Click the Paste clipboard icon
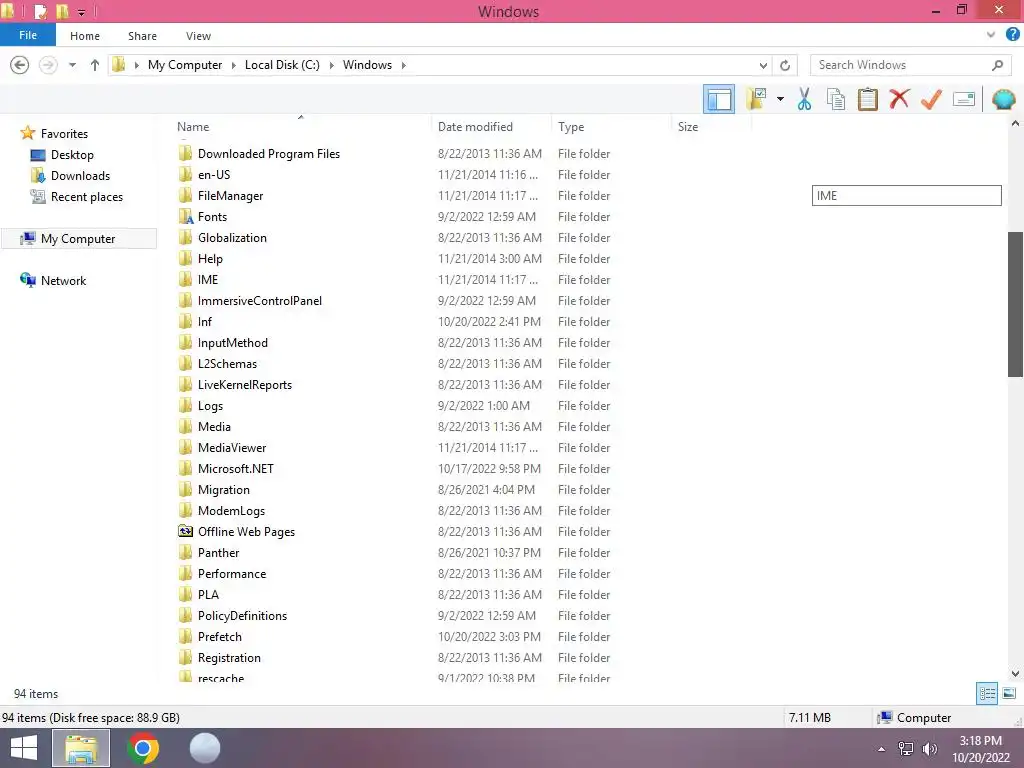The width and height of the screenshot is (1024, 768). click(867, 99)
